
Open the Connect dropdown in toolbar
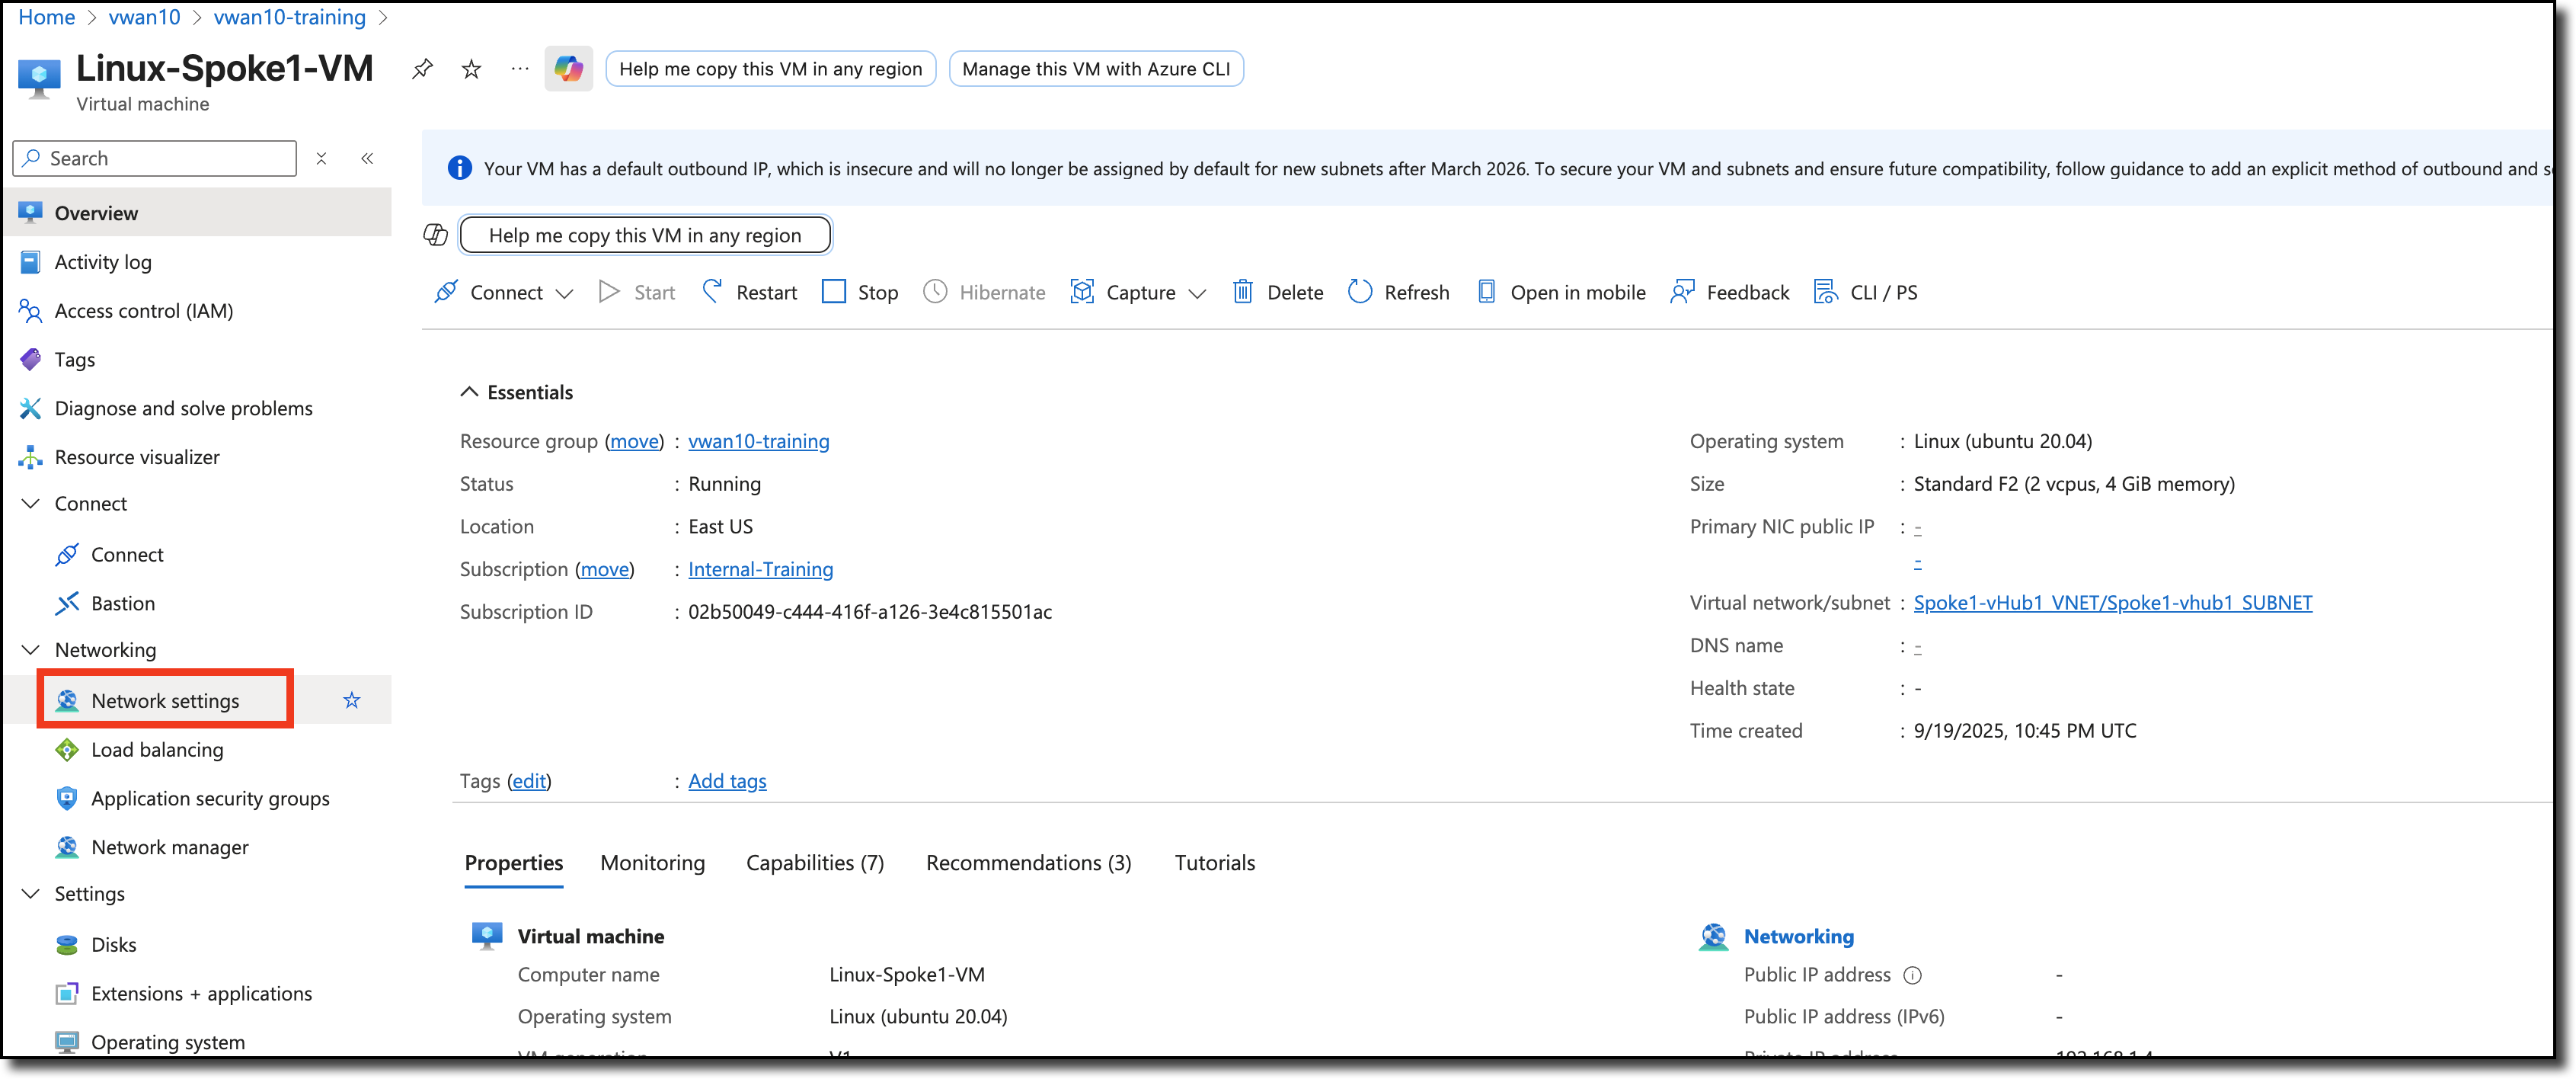tap(564, 293)
